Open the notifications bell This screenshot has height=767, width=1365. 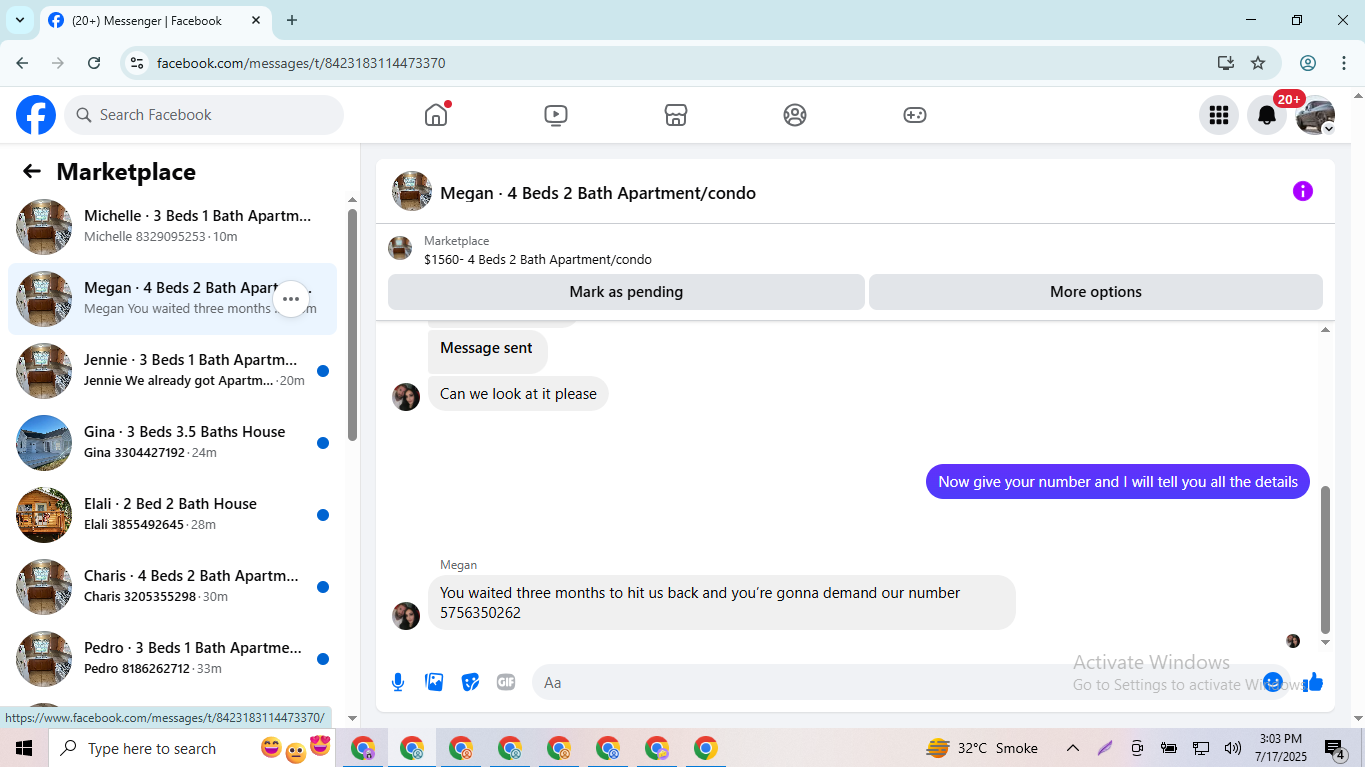[1266, 115]
